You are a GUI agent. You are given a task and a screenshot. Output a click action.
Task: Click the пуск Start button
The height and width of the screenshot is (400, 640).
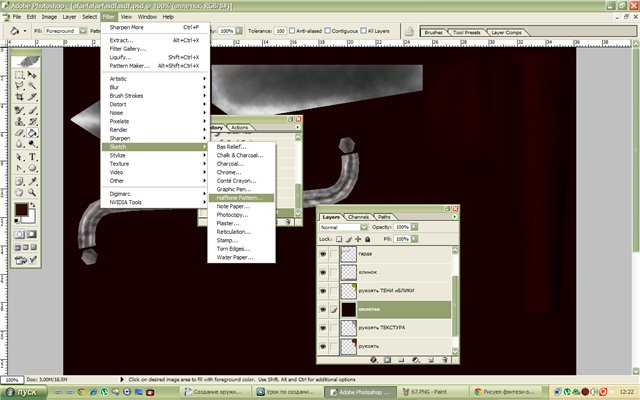pos(24,392)
